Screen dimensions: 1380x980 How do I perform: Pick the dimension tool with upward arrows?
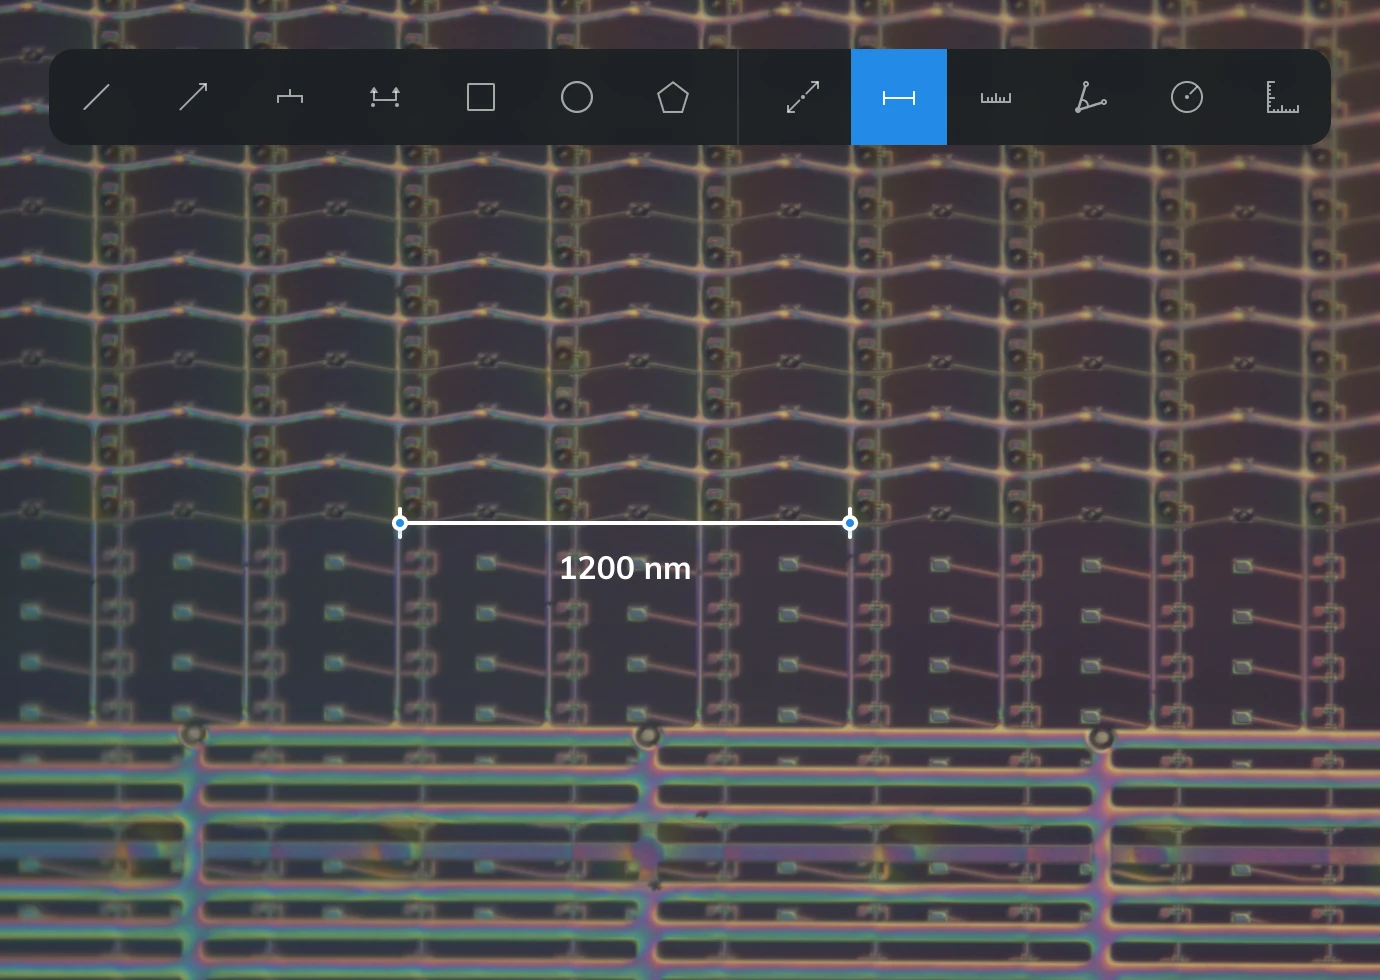coord(385,97)
